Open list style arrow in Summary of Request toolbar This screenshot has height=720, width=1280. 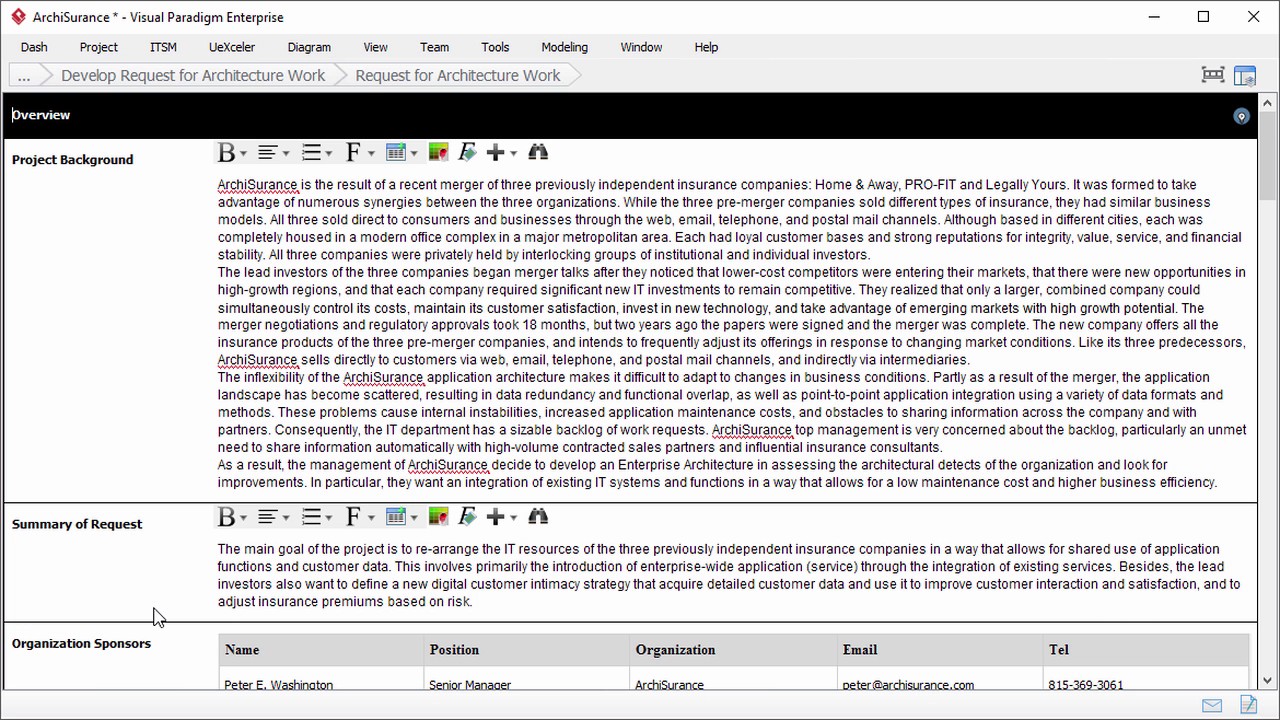click(328, 518)
